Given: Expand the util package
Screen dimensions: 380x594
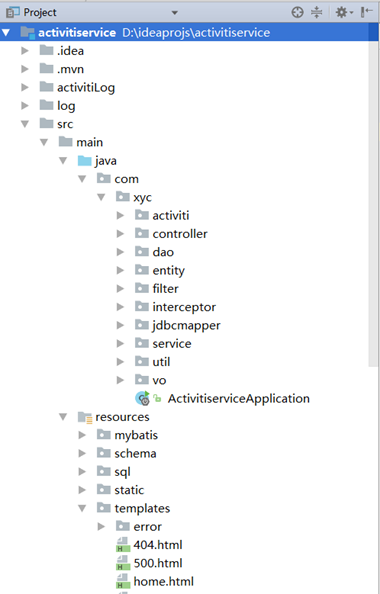Looking at the screenshot, I should [120, 362].
